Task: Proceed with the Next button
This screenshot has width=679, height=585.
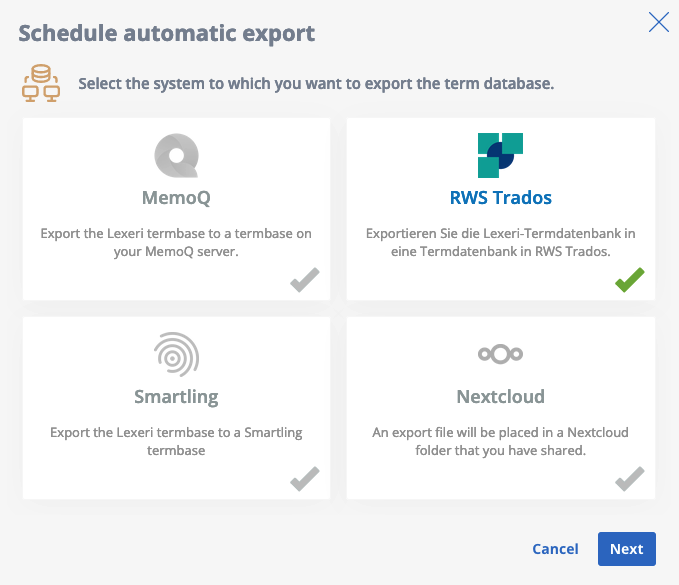Action: (x=627, y=549)
